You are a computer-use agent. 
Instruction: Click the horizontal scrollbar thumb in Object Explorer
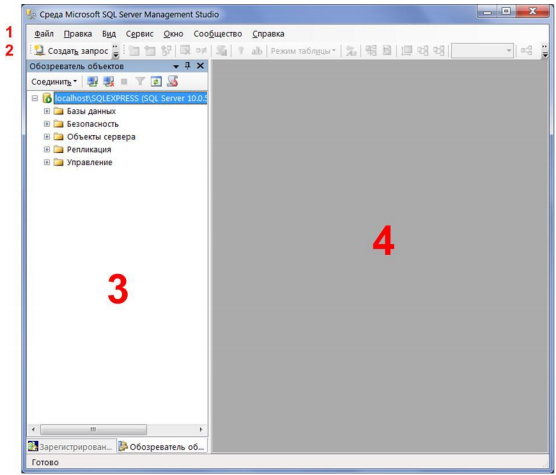(94, 430)
